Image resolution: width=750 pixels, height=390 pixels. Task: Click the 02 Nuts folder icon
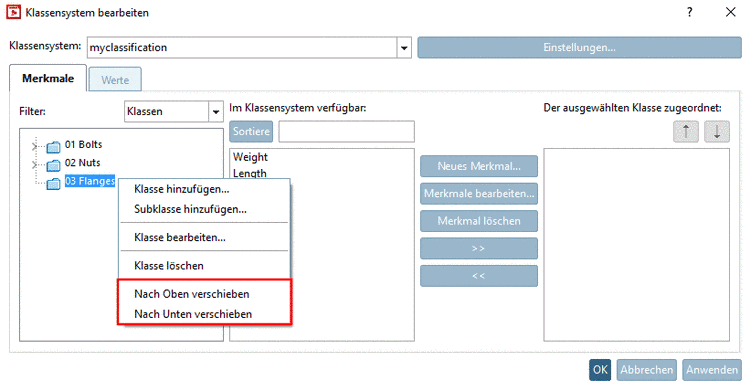(x=53, y=165)
